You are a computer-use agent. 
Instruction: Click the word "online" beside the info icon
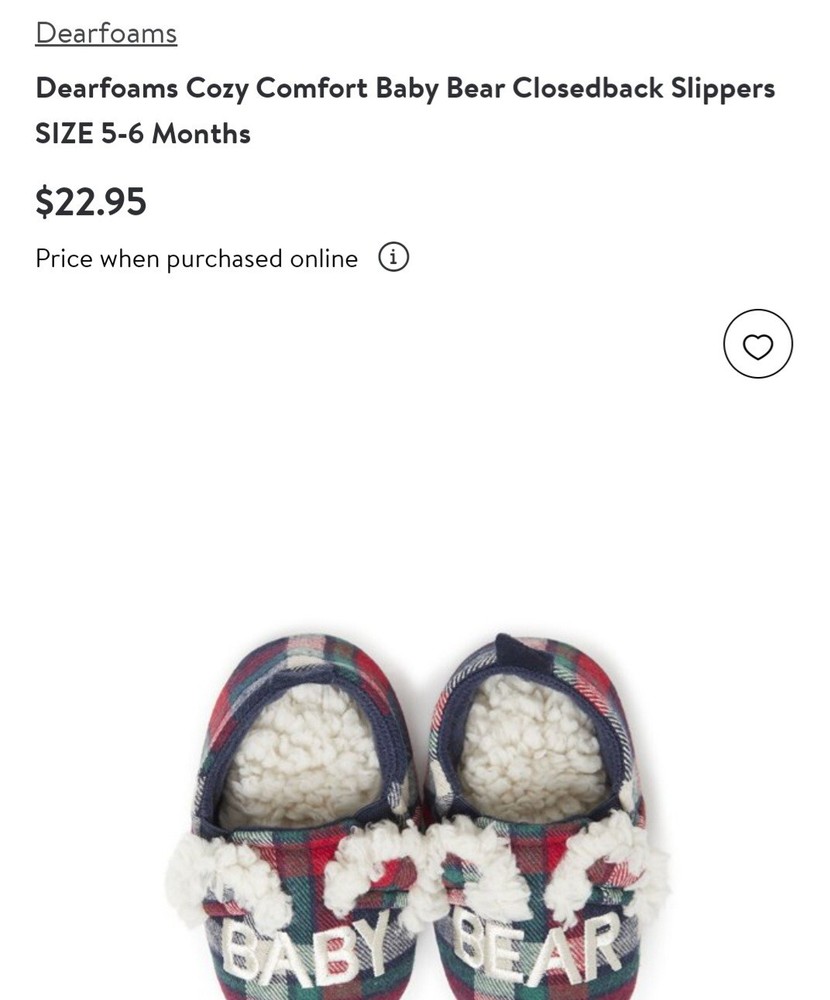323,258
